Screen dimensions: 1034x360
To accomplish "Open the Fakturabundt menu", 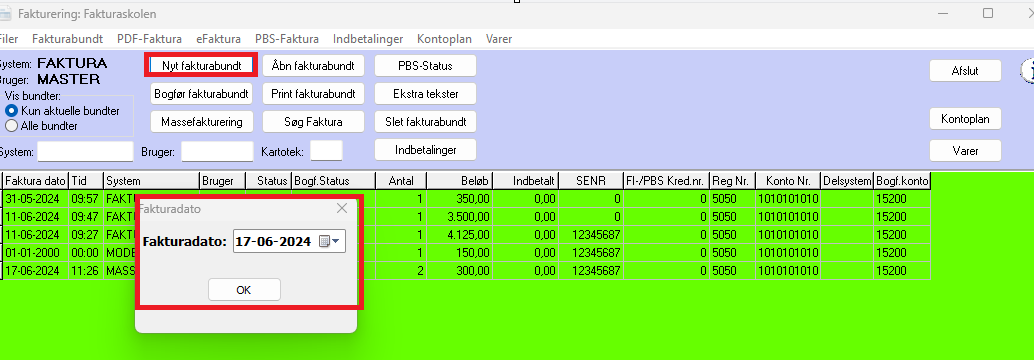I will pyautogui.click(x=67, y=39).
